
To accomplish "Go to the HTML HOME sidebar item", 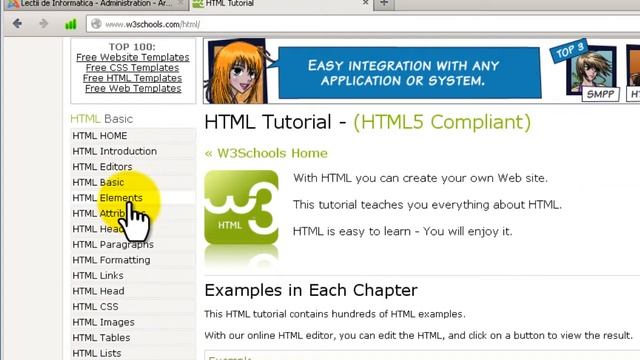I will point(133,136).
